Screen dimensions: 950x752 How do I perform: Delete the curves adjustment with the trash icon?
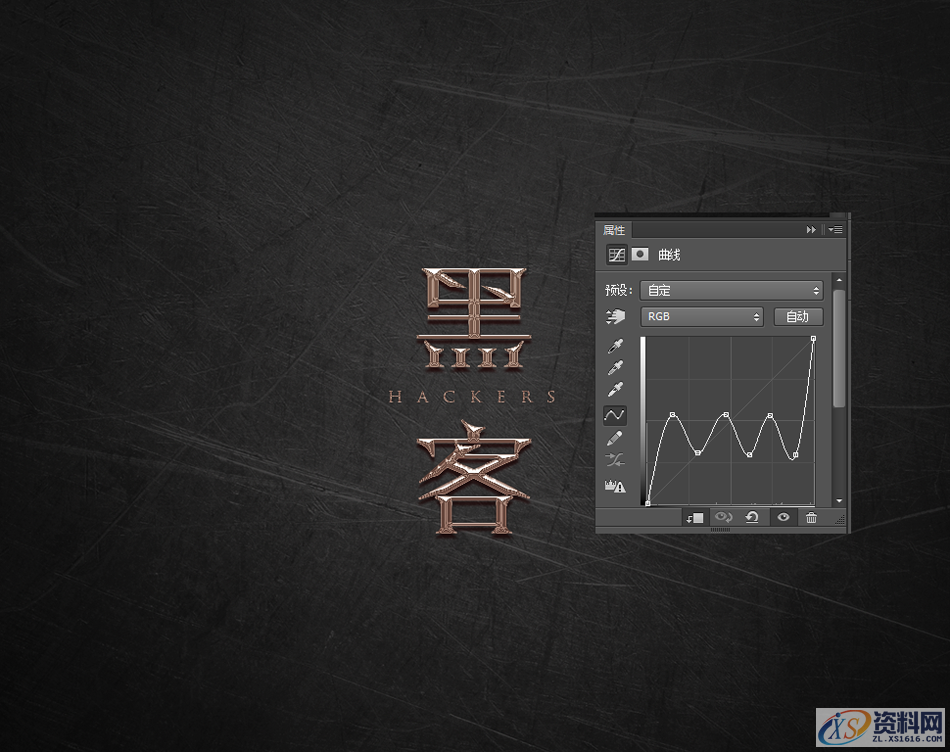tap(812, 517)
